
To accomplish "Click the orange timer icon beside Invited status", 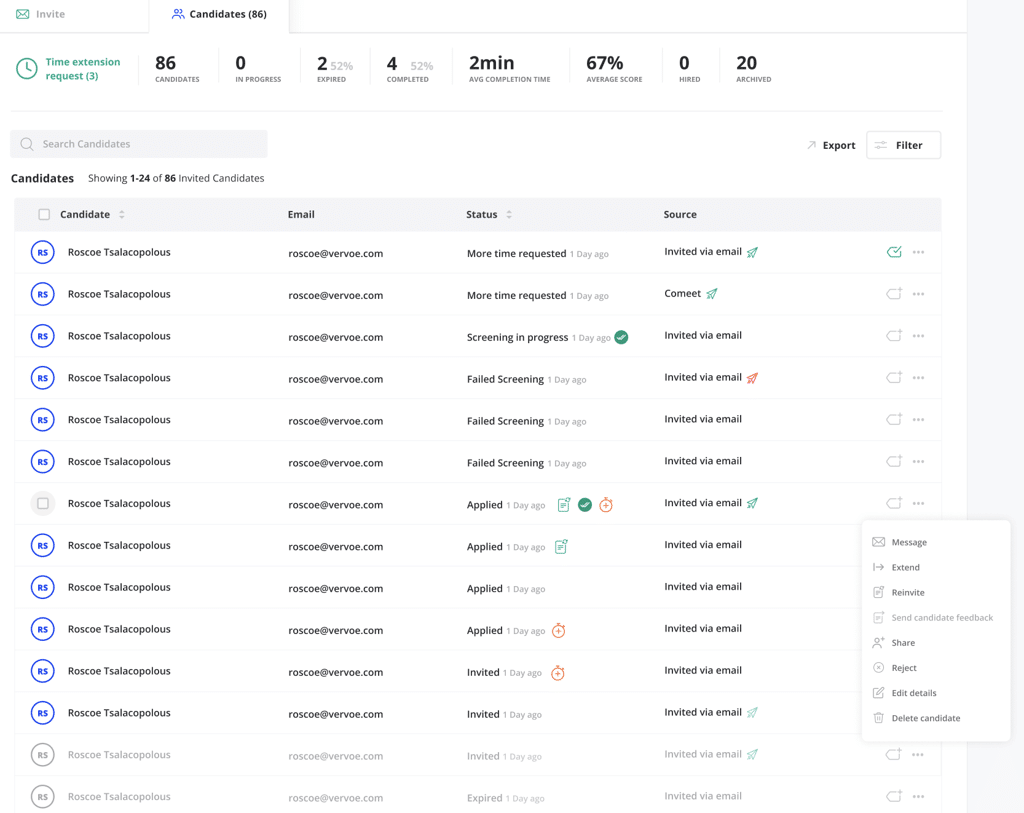I will 558,673.
